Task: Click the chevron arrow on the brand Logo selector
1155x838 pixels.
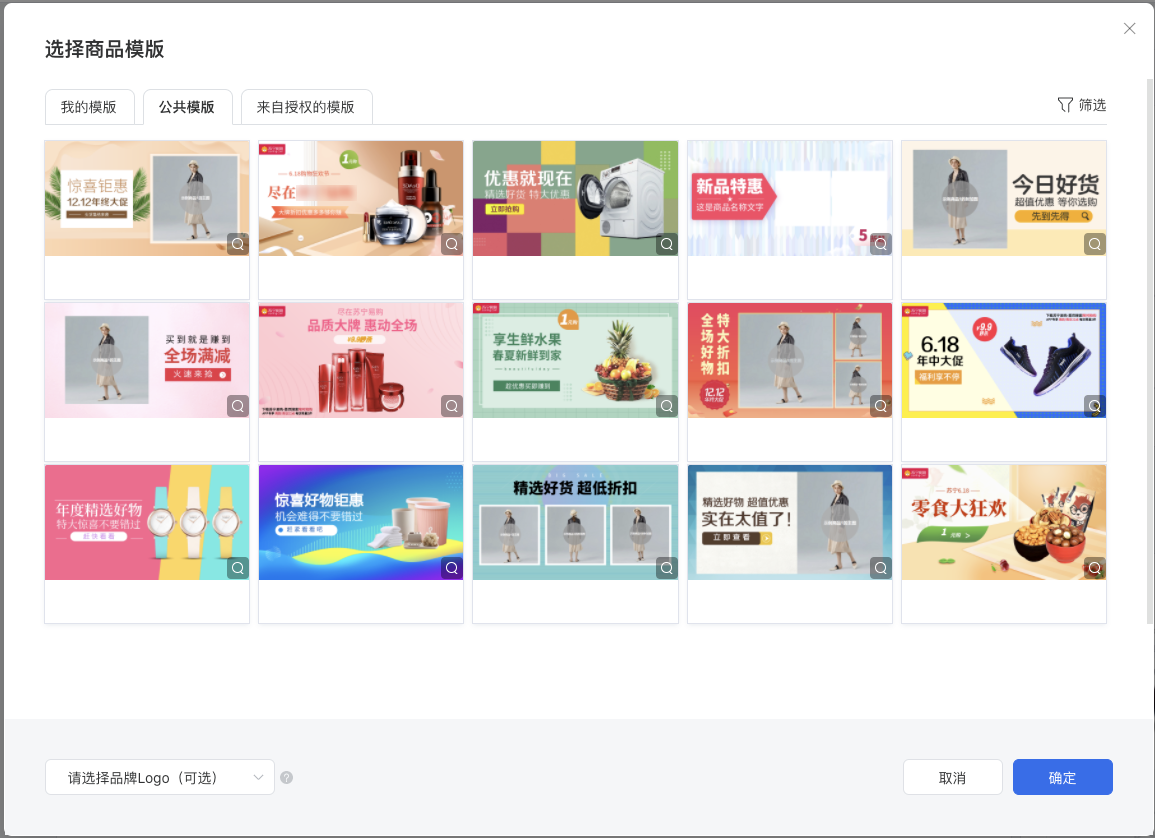Action: pyautogui.click(x=260, y=777)
